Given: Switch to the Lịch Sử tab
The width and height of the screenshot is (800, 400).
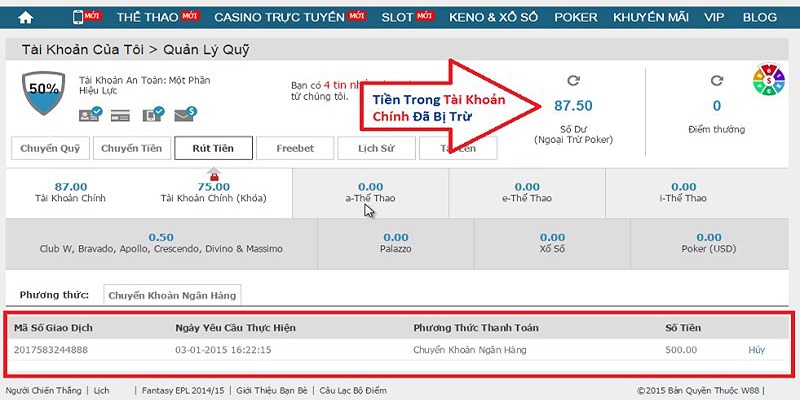Looking at the screenshot, I should tap(376, 148).
